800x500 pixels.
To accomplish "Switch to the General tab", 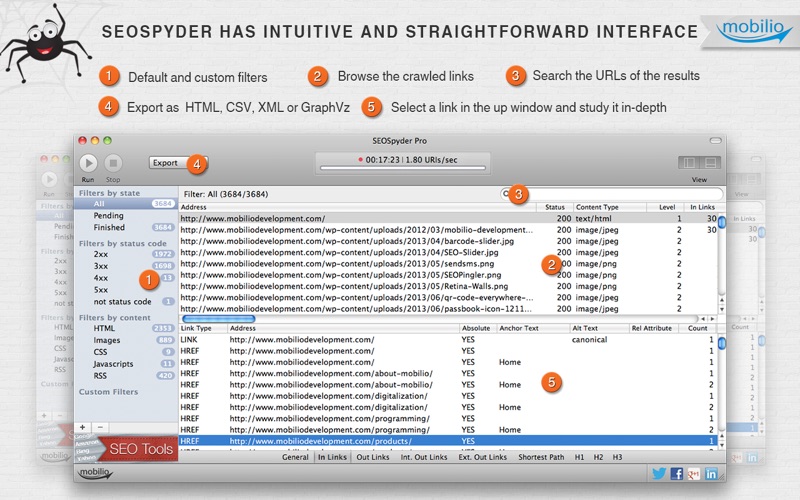I will point(295,457).
